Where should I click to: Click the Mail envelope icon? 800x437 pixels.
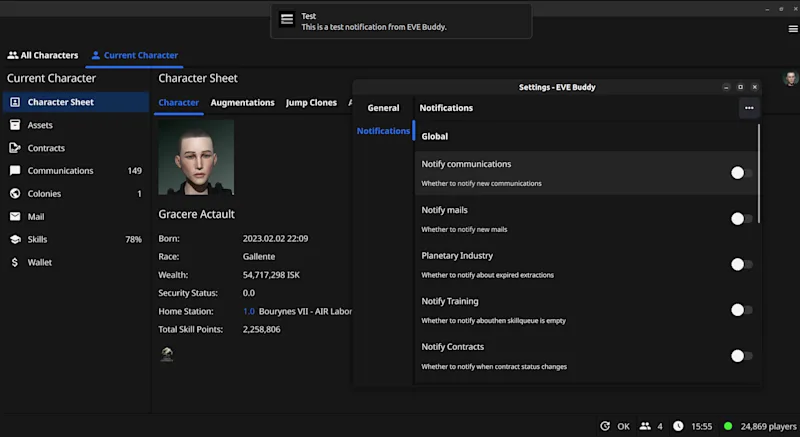point(15,216)
